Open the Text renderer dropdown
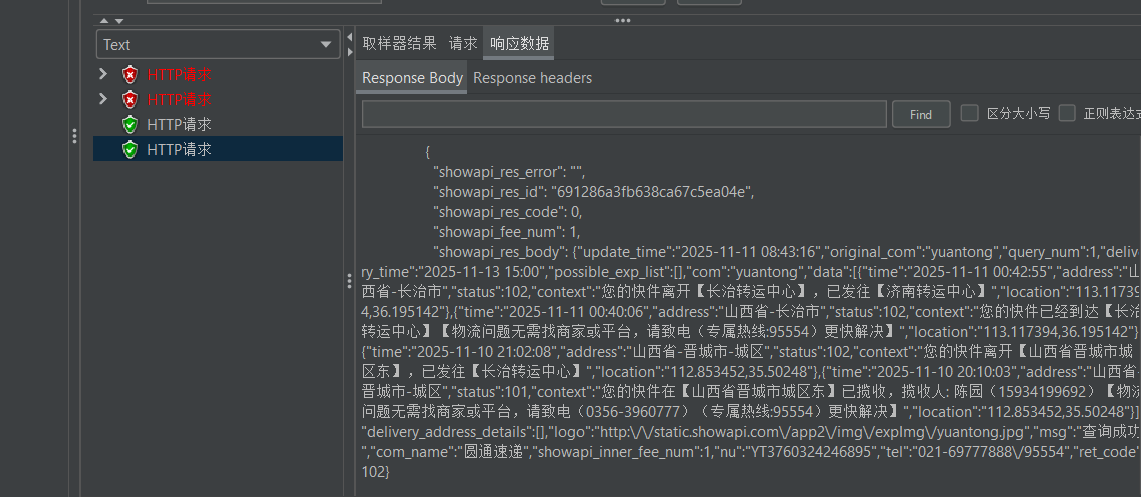Image resolution: width=1141 pixels, height=497 pixels. (218, 44)
